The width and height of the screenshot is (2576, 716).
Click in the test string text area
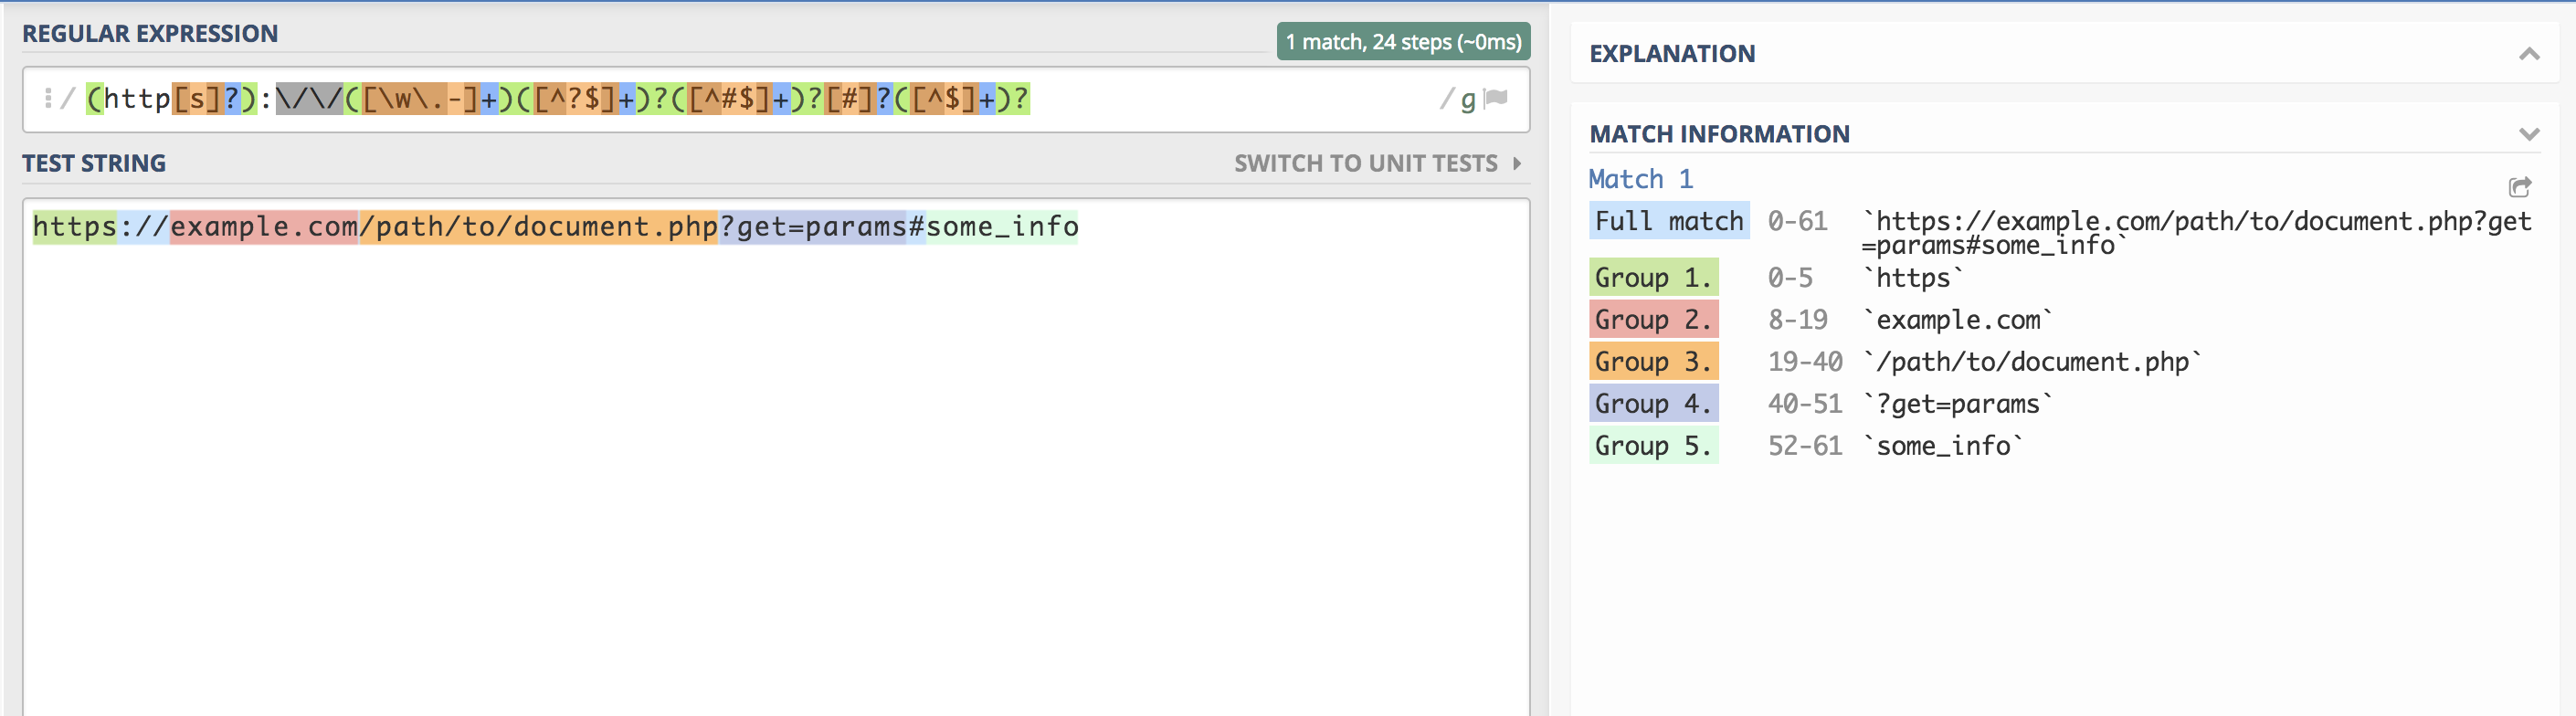[x=775, y=457]
